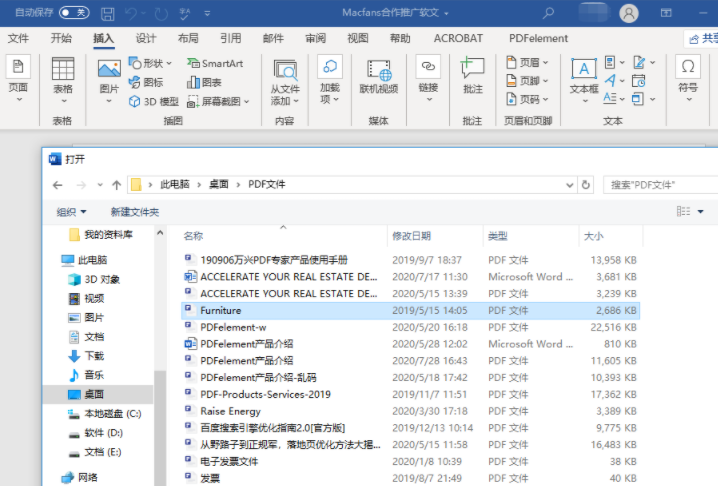Select the Furniture PDF file
The width and height of the screenshot is (718, 486).
[x=410, y=311]
